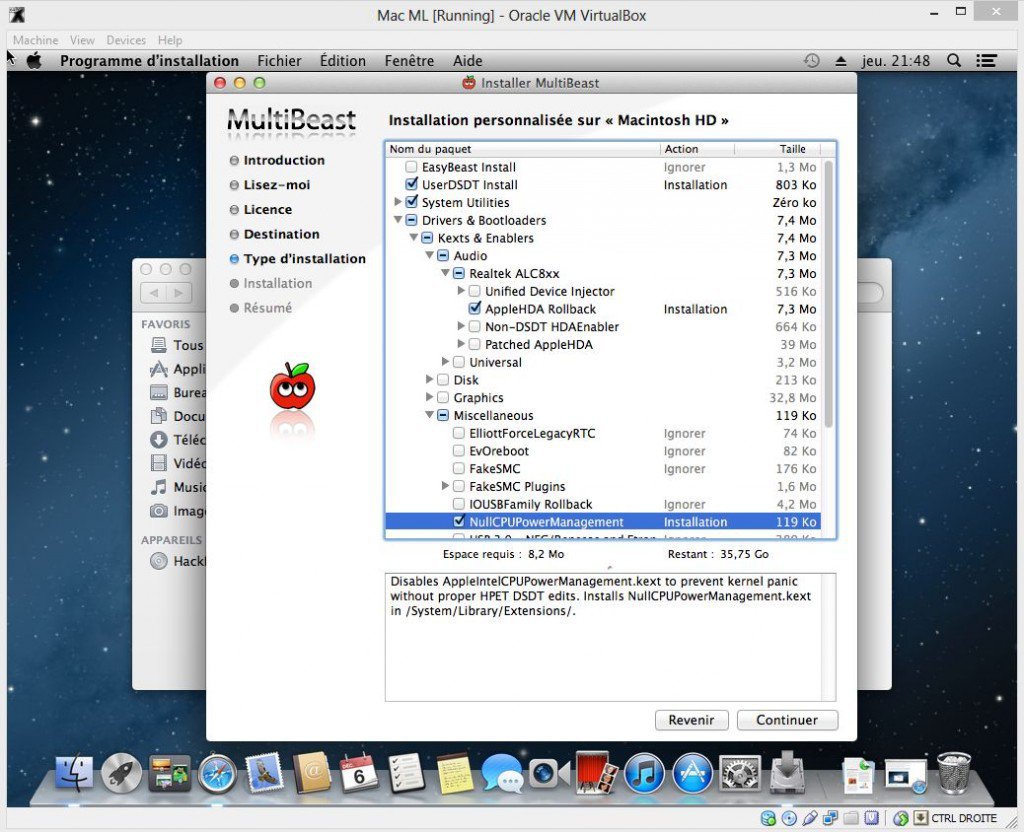Check the EasyBeast Install checkbox
Viewport: 1024px width, 832px height.
[x=411, y=167]
